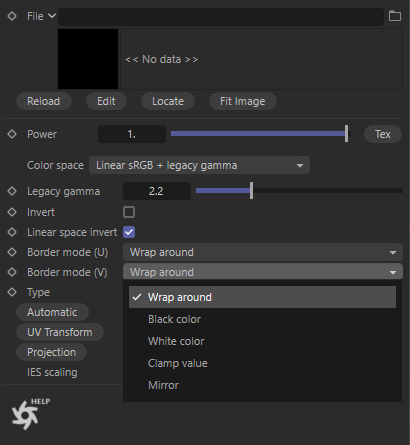Click the keyframe diamond next to Type
This screenshot has width=410, height=445.
tap(12, 292)
